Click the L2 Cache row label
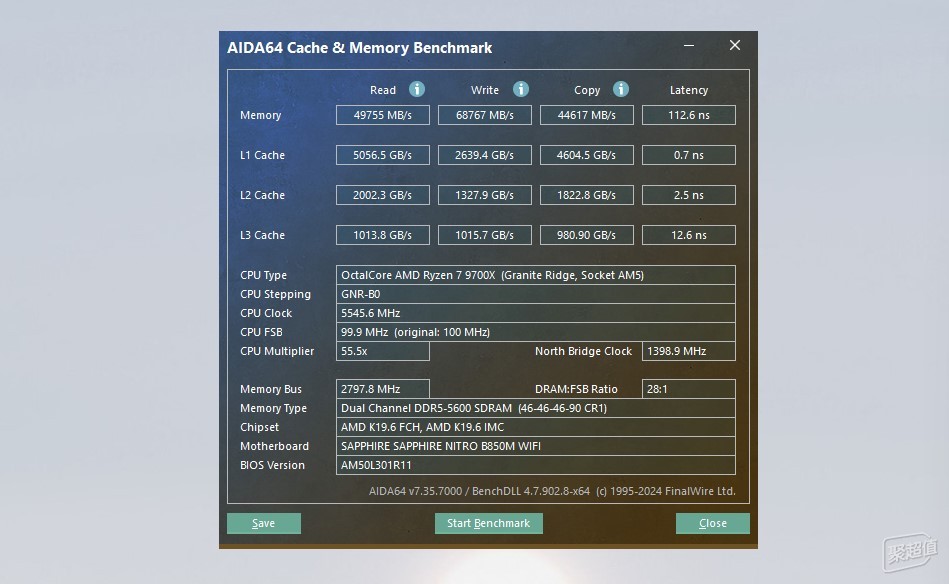The height and width of the screenshot is (584, 949). pyautogui.click(x=262, y=195)
